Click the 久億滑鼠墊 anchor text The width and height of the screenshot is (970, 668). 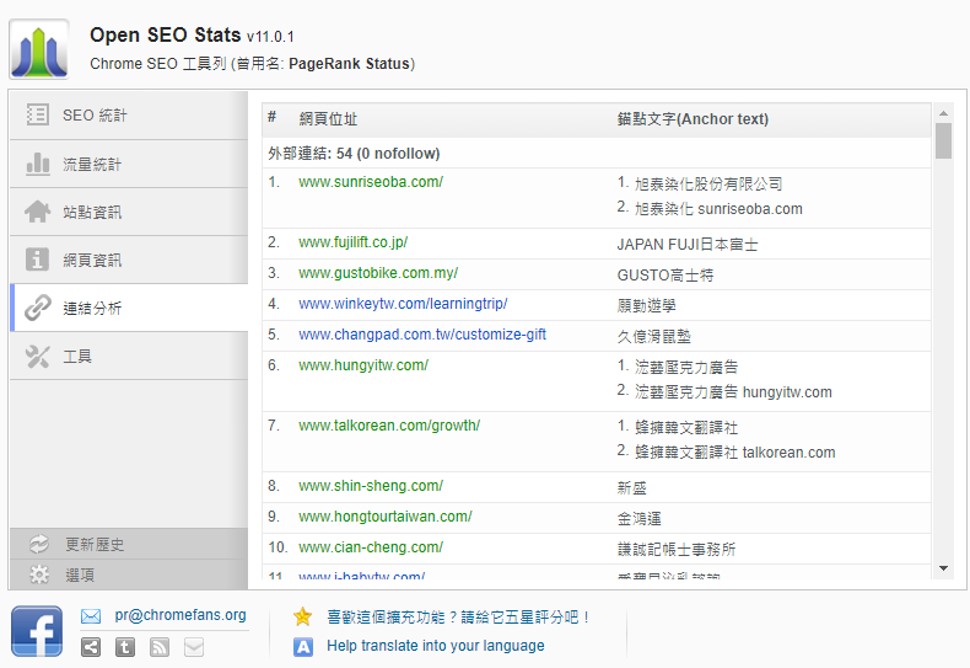pos(654,336)
